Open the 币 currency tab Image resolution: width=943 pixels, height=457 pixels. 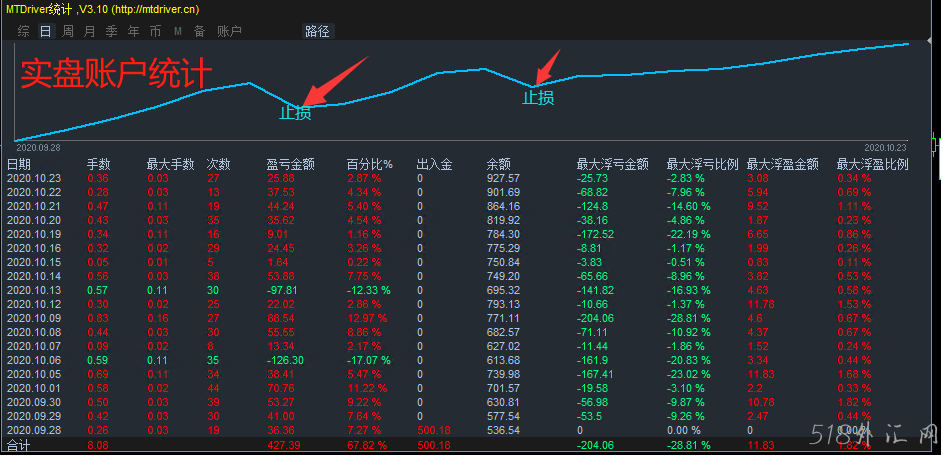tap(155, 31)
